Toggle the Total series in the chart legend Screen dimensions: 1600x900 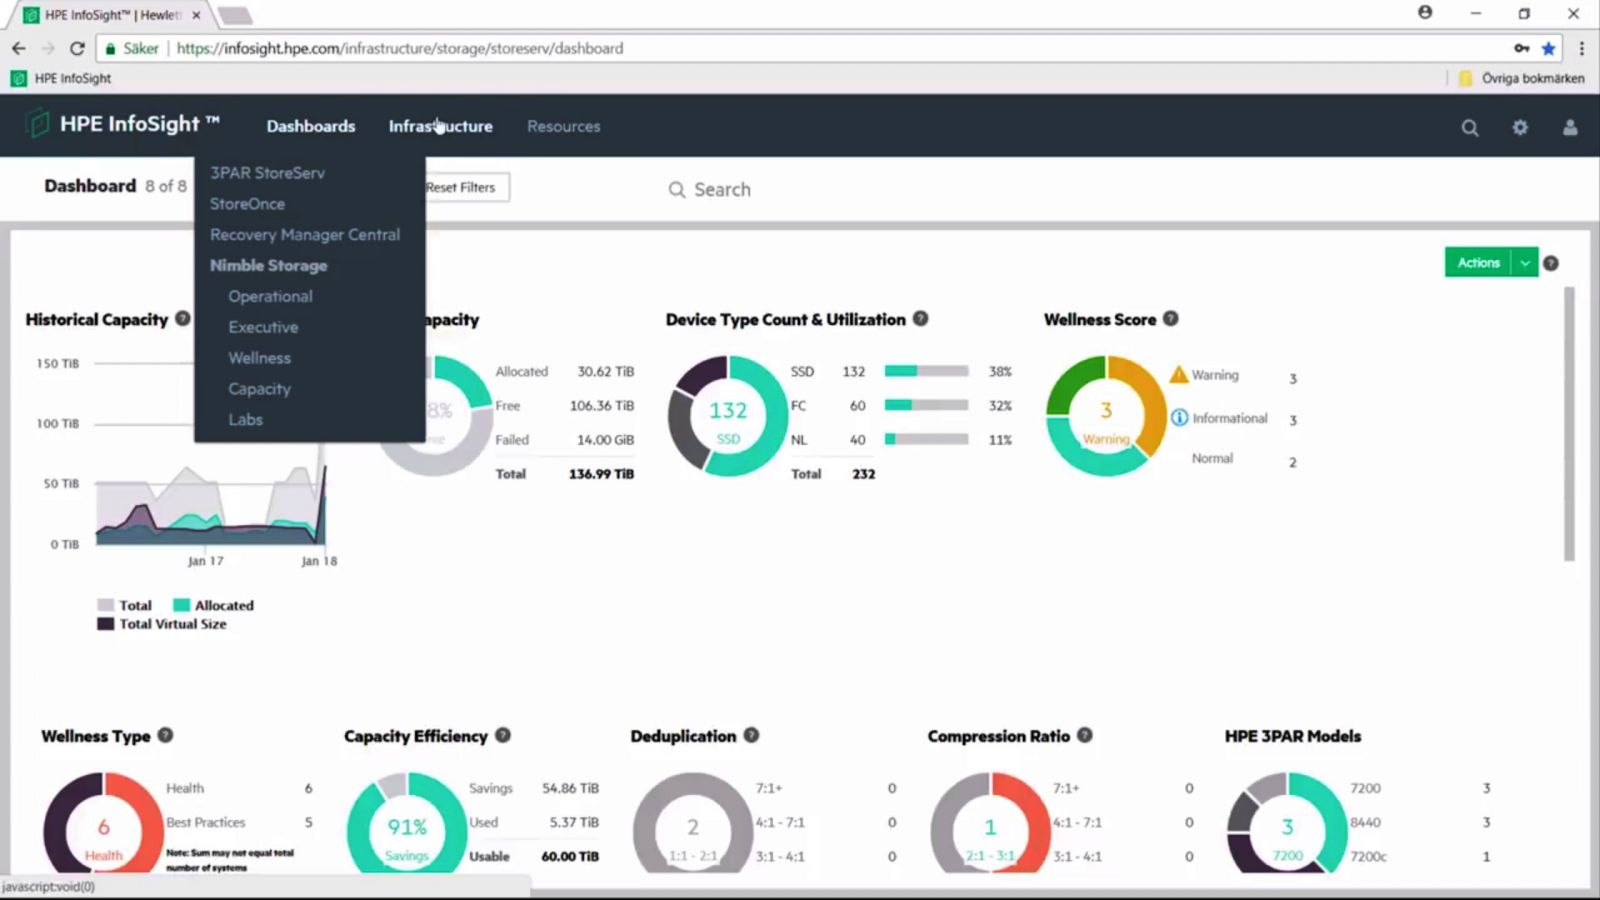coord(126,605)
